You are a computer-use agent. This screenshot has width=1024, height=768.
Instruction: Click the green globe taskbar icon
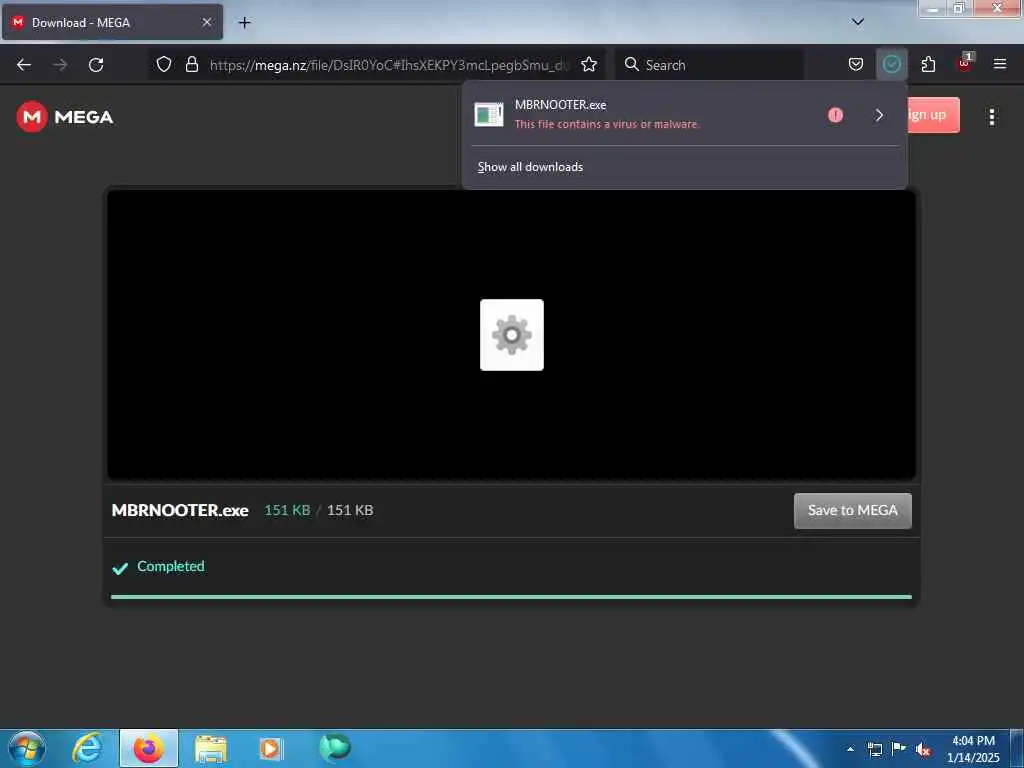pos(335,747)
